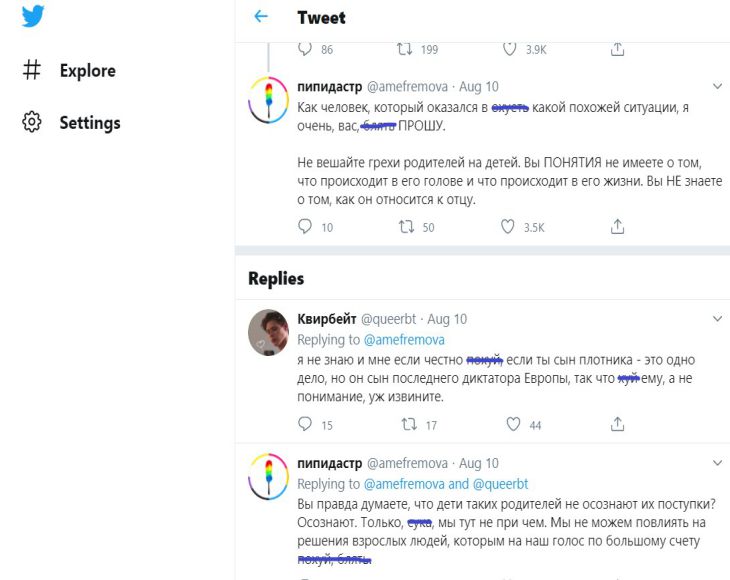This screenshot has width=730, height=580.
Task: Like Квирбейт's reply with 44 likes
Action: 514,425
